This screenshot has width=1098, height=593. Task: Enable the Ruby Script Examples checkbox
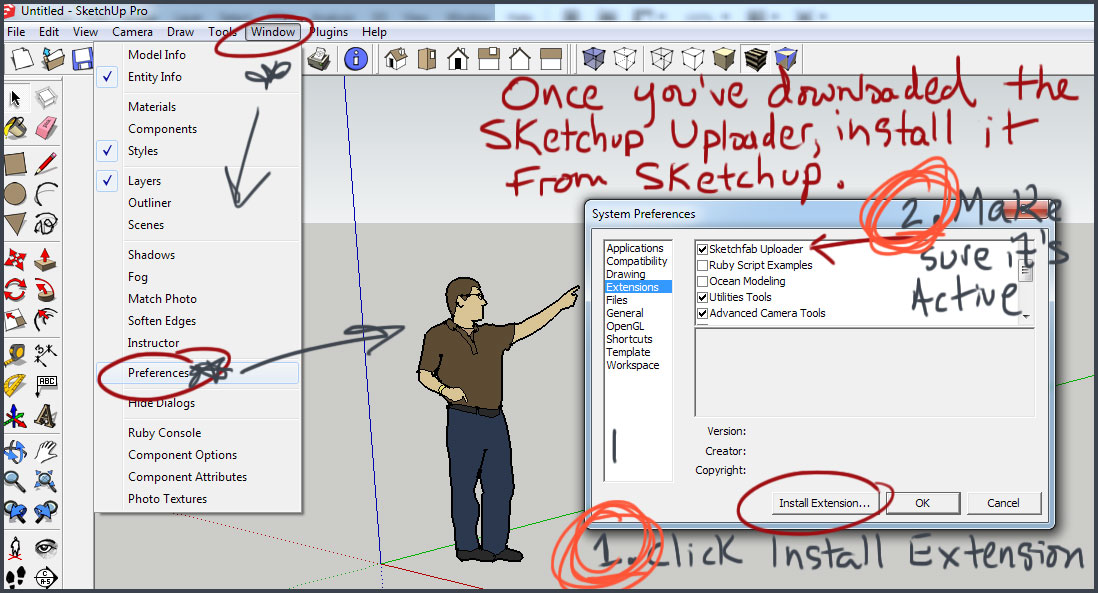point(703,265)
